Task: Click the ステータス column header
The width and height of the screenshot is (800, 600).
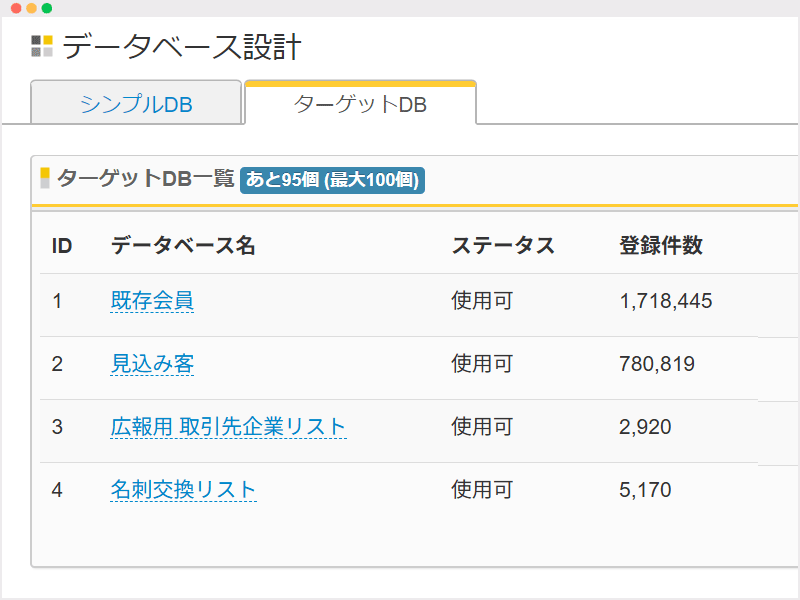Action: coord(503,246)
